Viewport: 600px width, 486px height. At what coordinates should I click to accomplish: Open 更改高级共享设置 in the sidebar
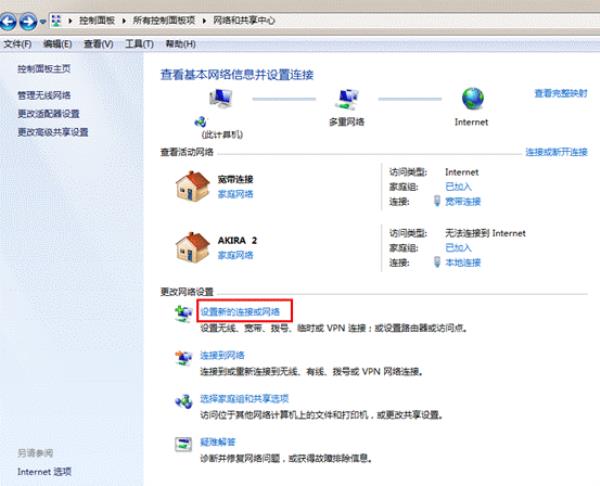click(x=53, y=132)
